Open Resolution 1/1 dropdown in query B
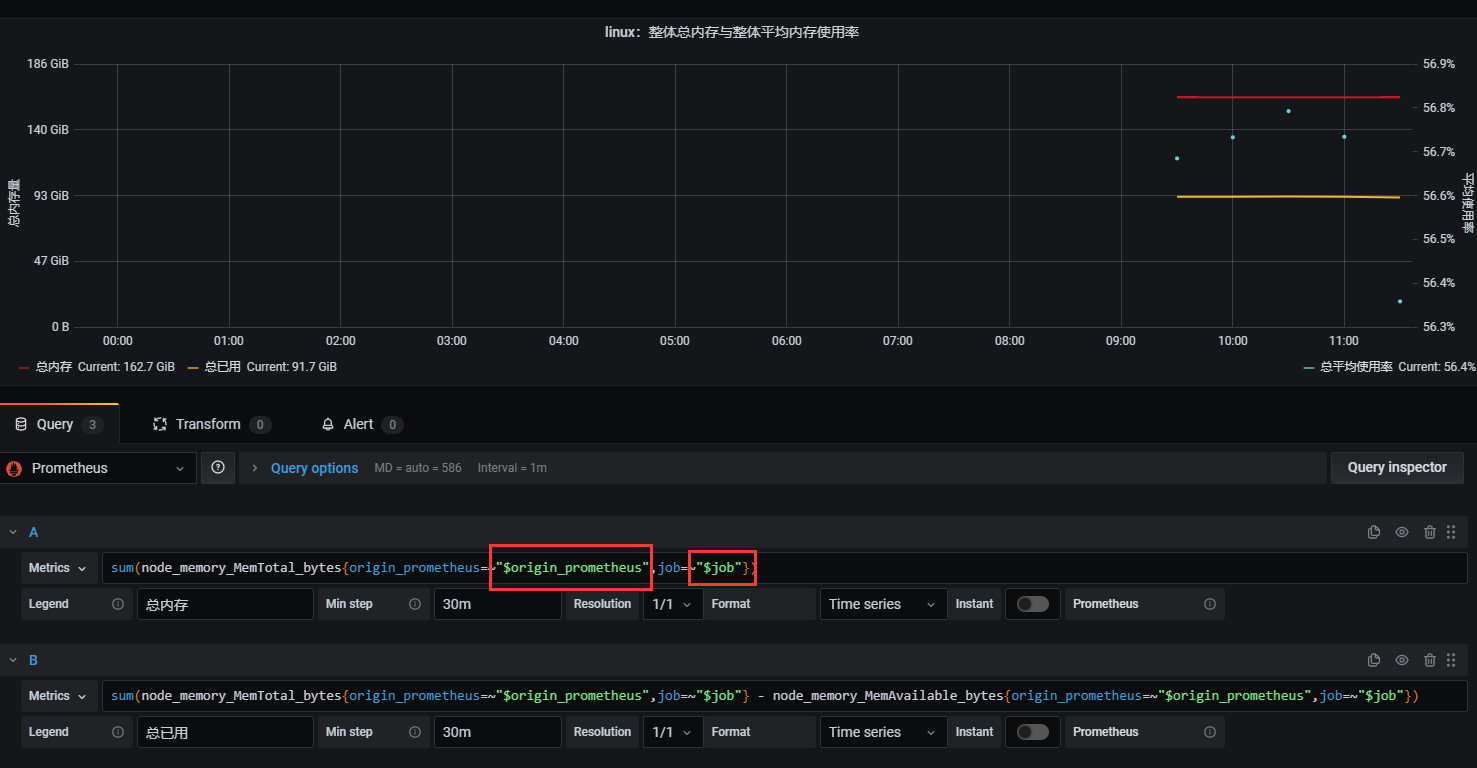This screenshot has width=1477, height=768. point(674,732)
